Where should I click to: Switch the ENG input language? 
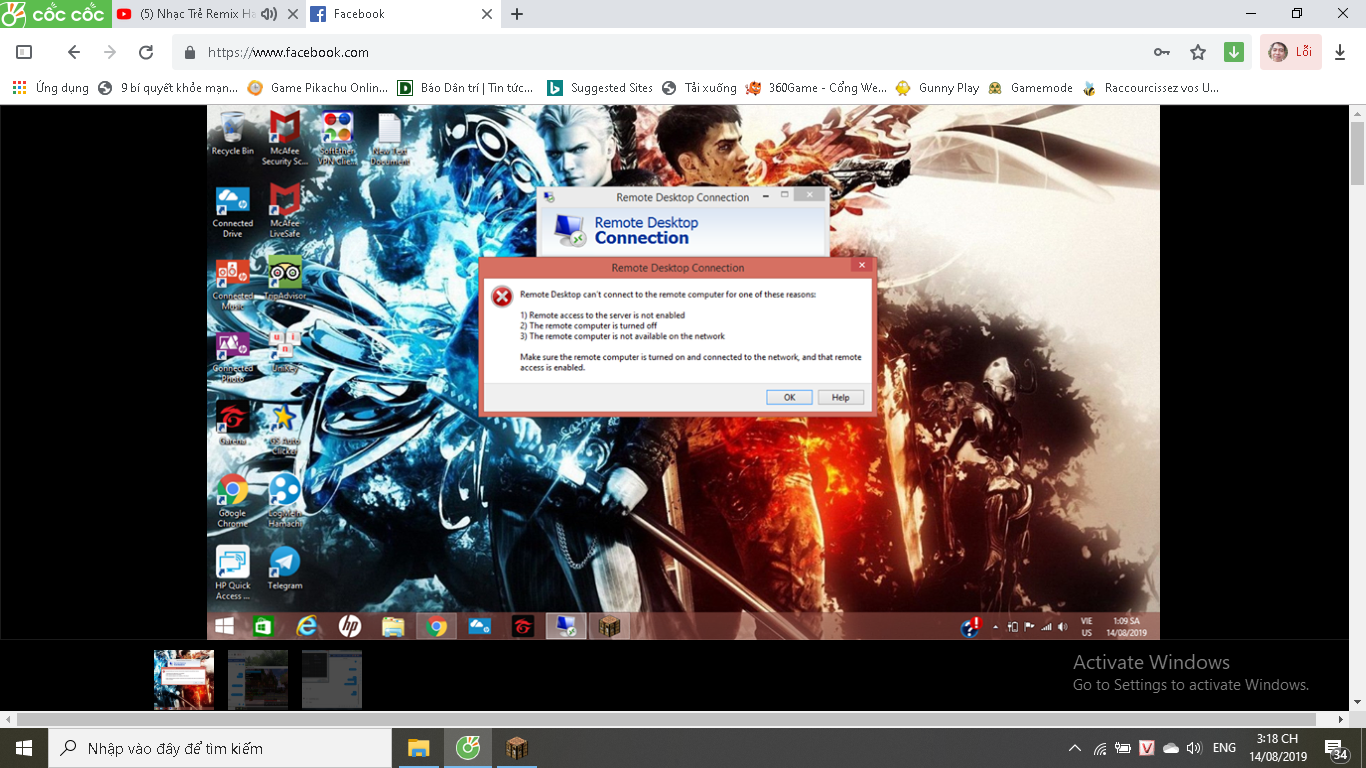[1224, 748]
